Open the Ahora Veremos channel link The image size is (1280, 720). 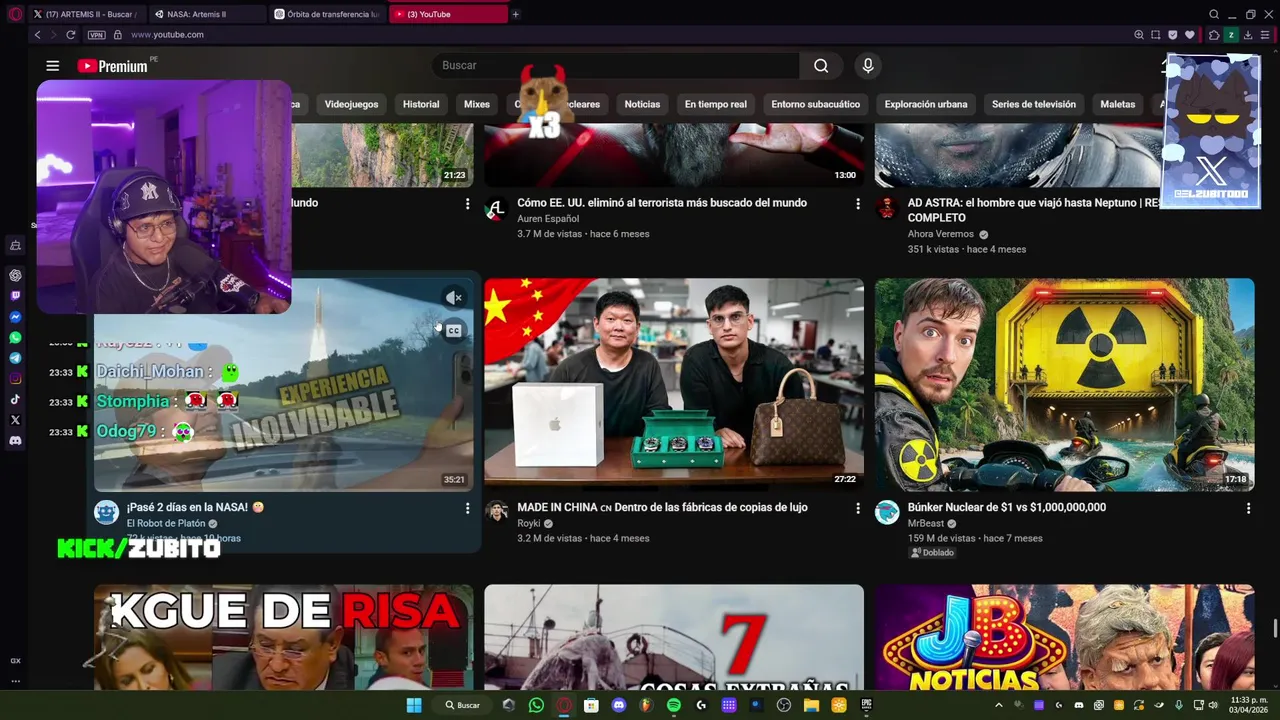[941, 234]
